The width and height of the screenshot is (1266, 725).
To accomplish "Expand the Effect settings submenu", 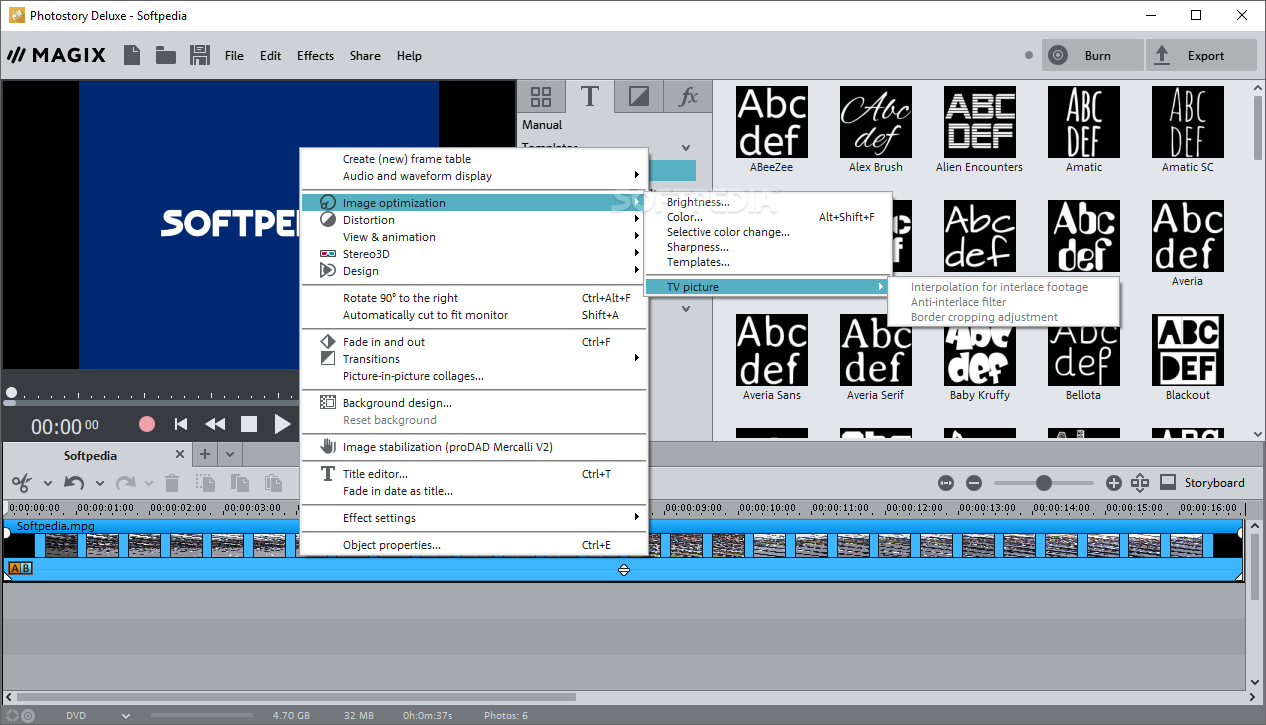I will pyautogui.click(x=474, y=518).
